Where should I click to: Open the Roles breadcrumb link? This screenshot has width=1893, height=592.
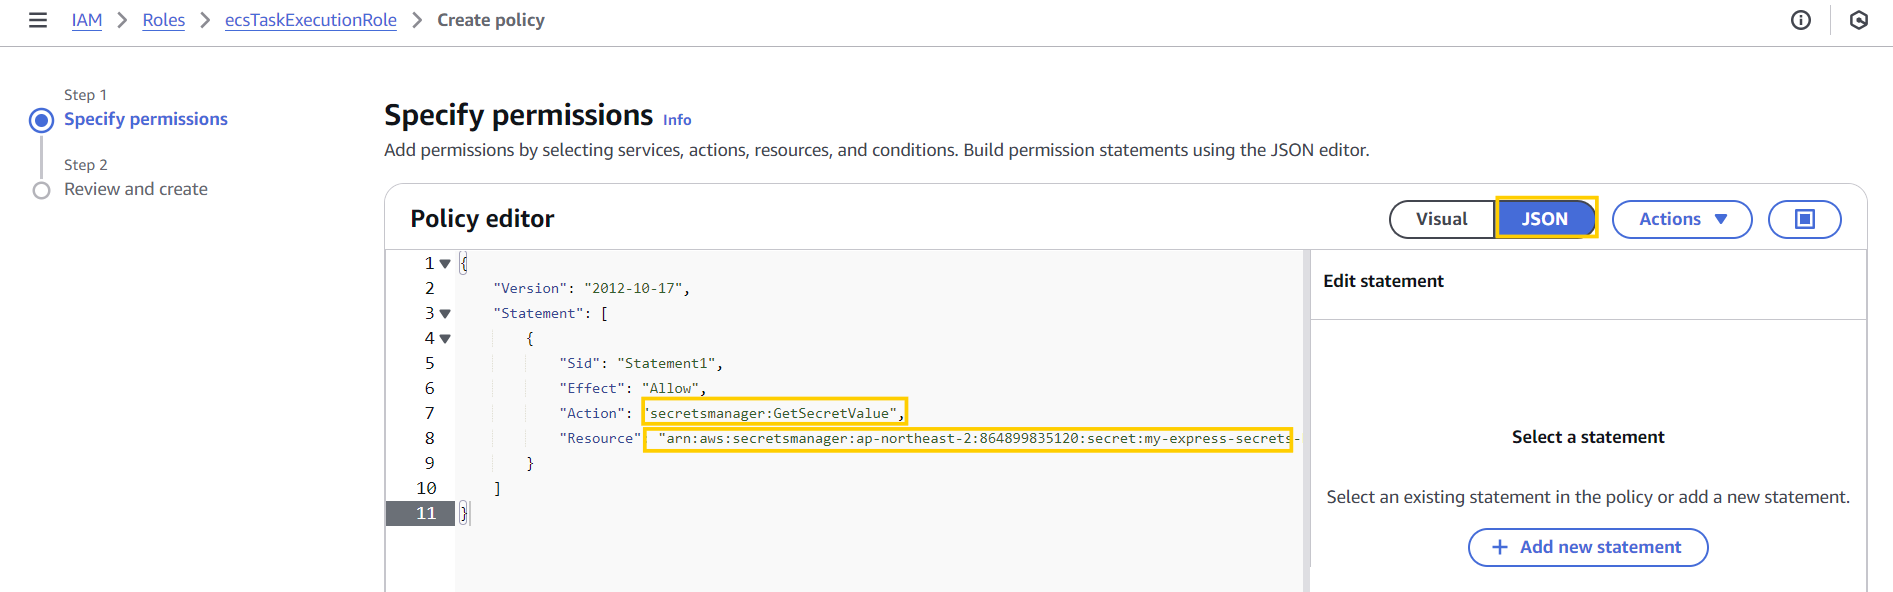coord(163,20)
